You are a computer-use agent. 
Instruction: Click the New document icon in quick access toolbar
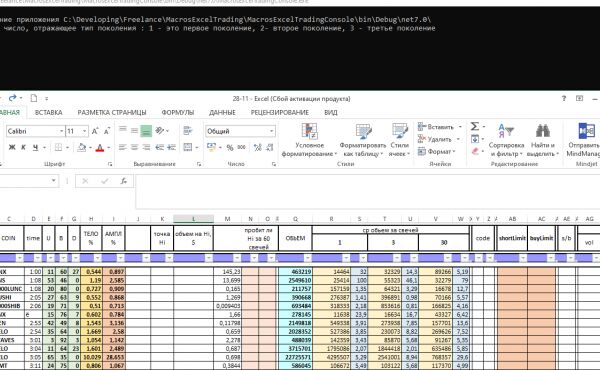(x=34, y=98)
